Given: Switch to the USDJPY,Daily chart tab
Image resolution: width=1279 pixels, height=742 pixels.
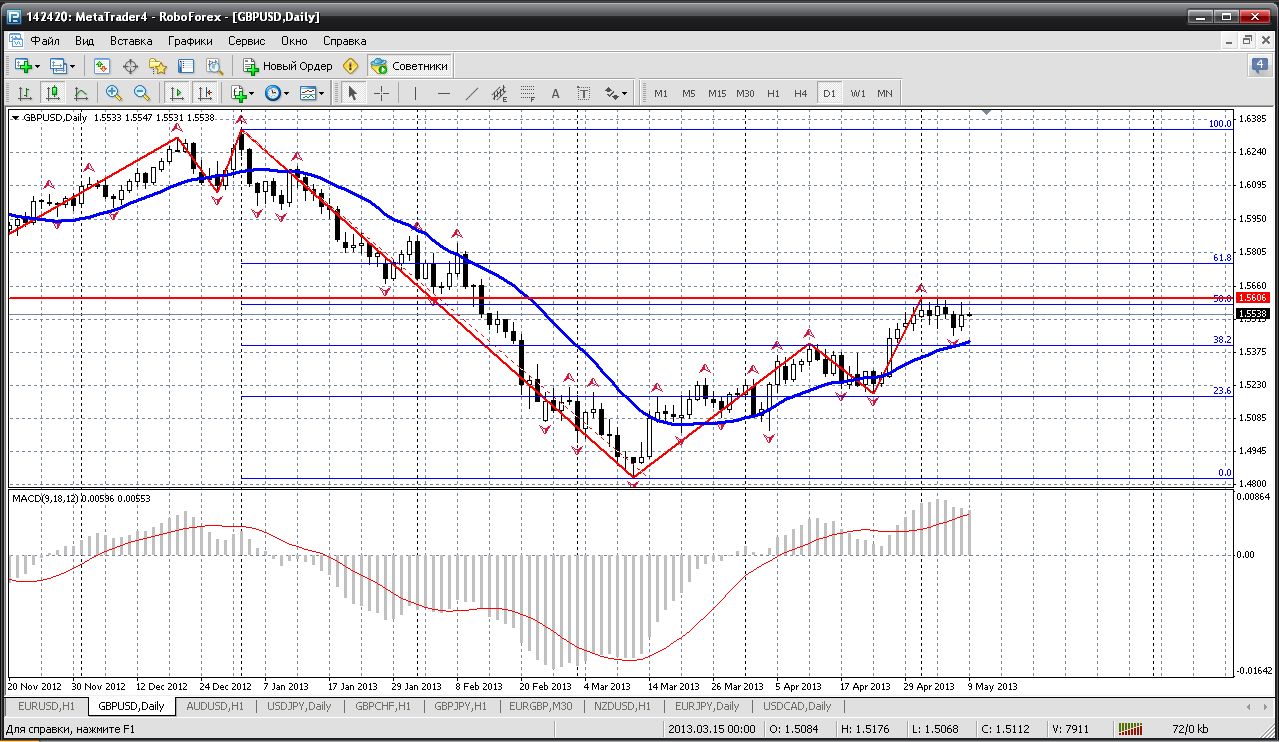Looking at the screenshot, I should point(299,706).
